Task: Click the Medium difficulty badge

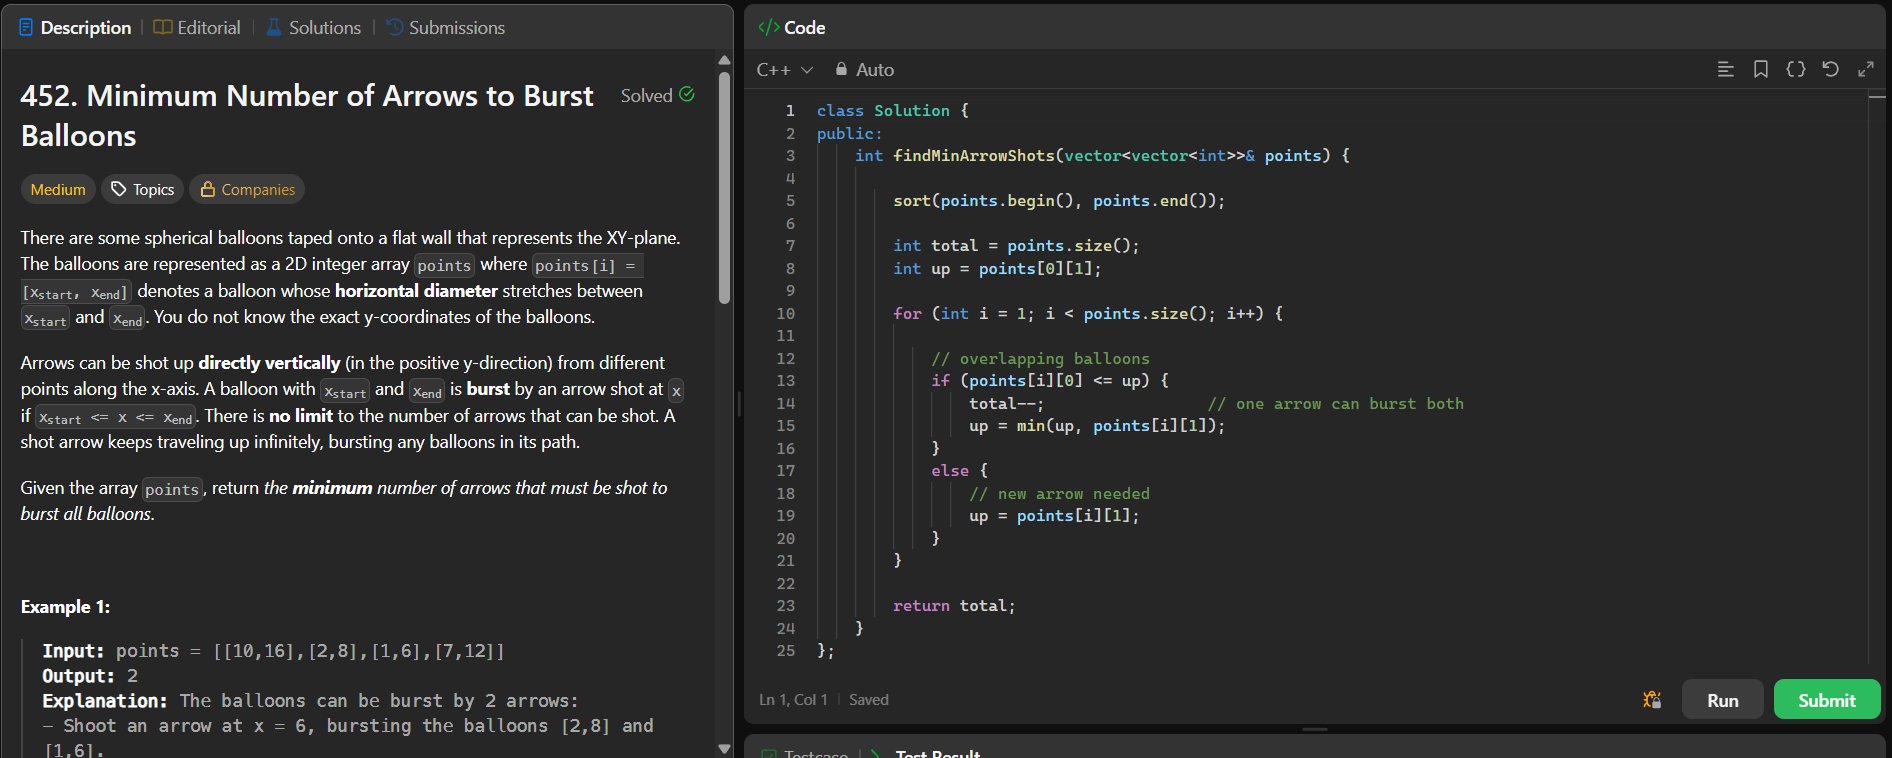Action: coord(58,189)
